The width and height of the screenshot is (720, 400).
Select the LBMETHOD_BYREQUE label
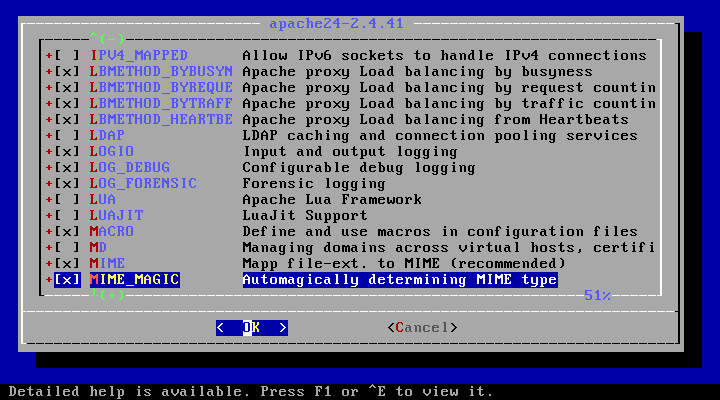coord(161,88)
